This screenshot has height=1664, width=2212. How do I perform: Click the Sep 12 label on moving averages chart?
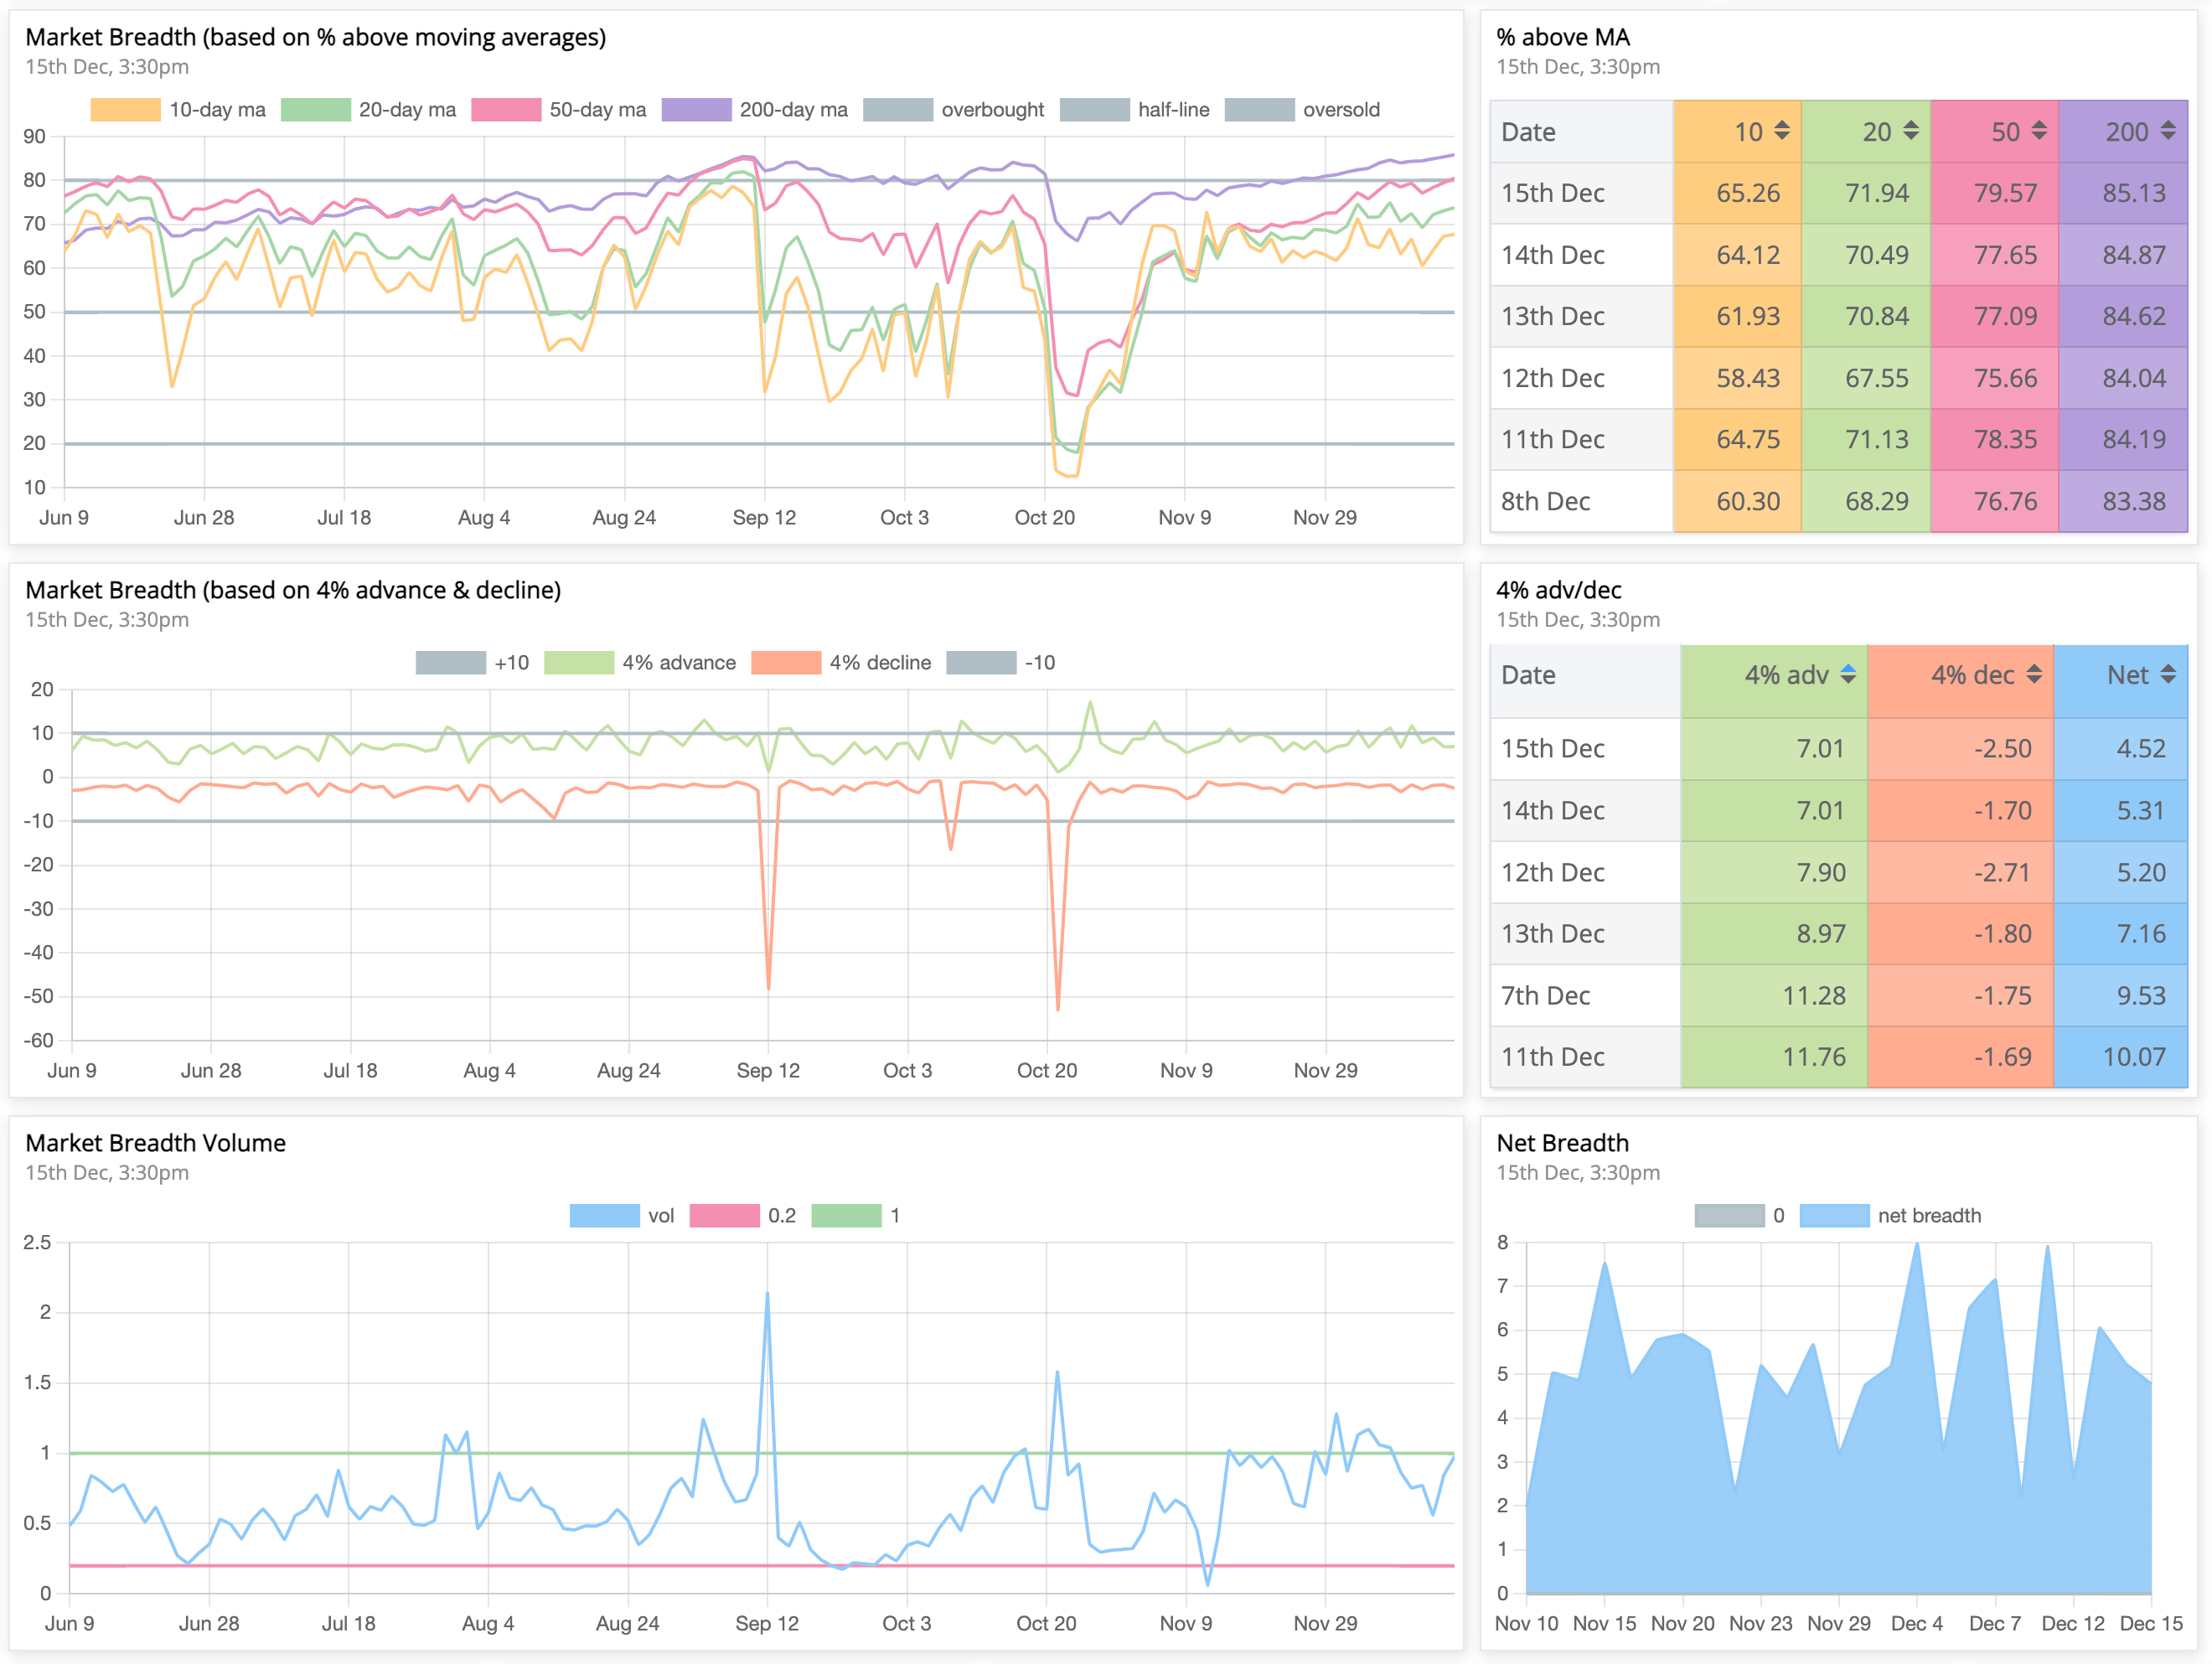[764, 518]
